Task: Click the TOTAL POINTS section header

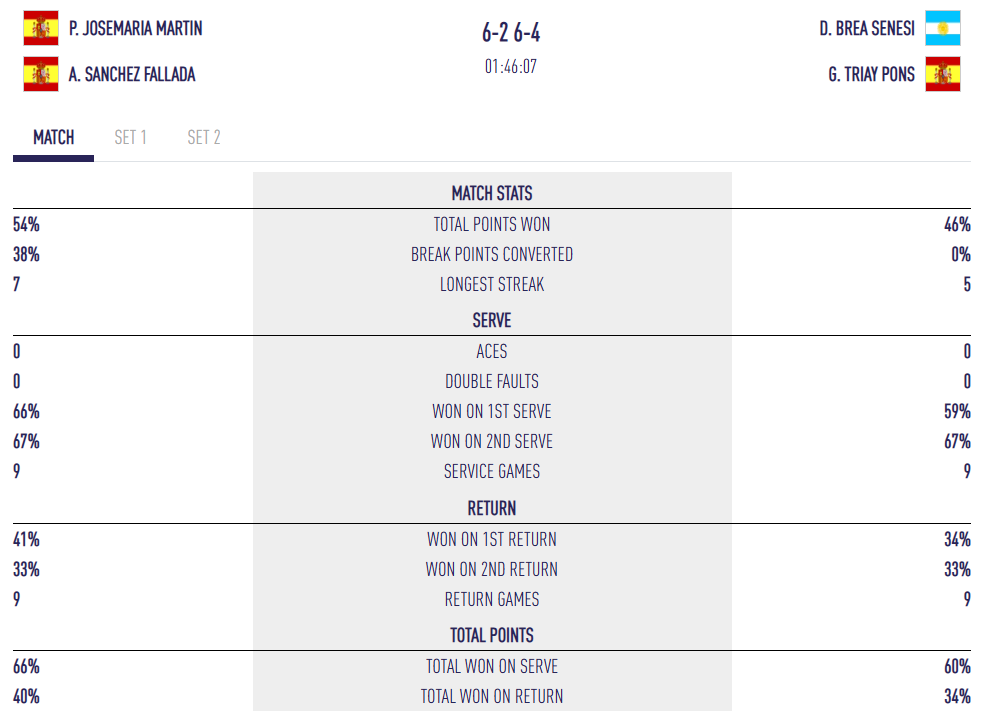Action: click(x=492, y=635)
